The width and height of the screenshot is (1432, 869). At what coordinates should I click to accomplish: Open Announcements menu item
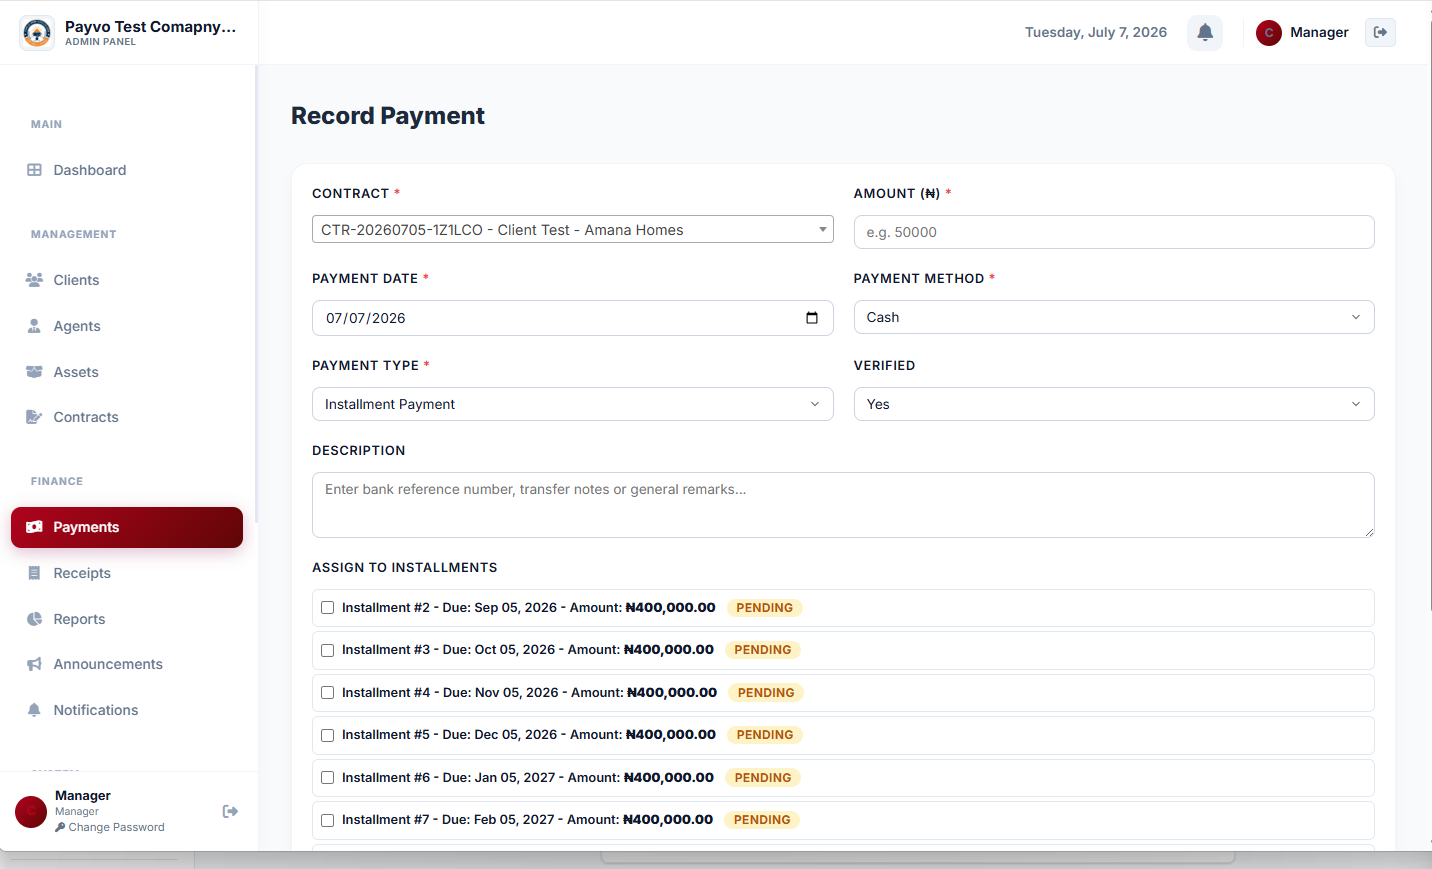[x=127, y=664]
